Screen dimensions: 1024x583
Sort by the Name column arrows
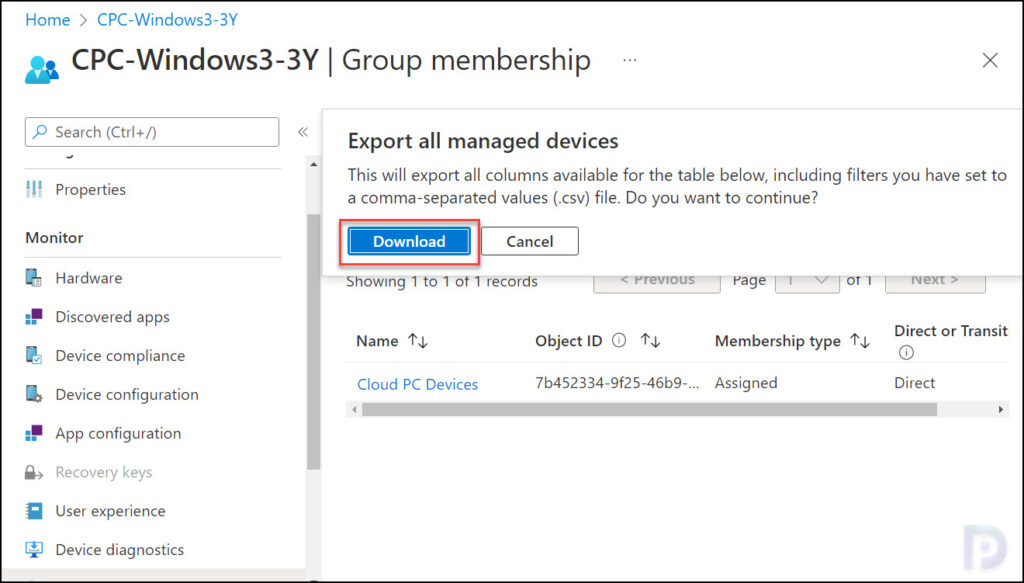(418, 341)
